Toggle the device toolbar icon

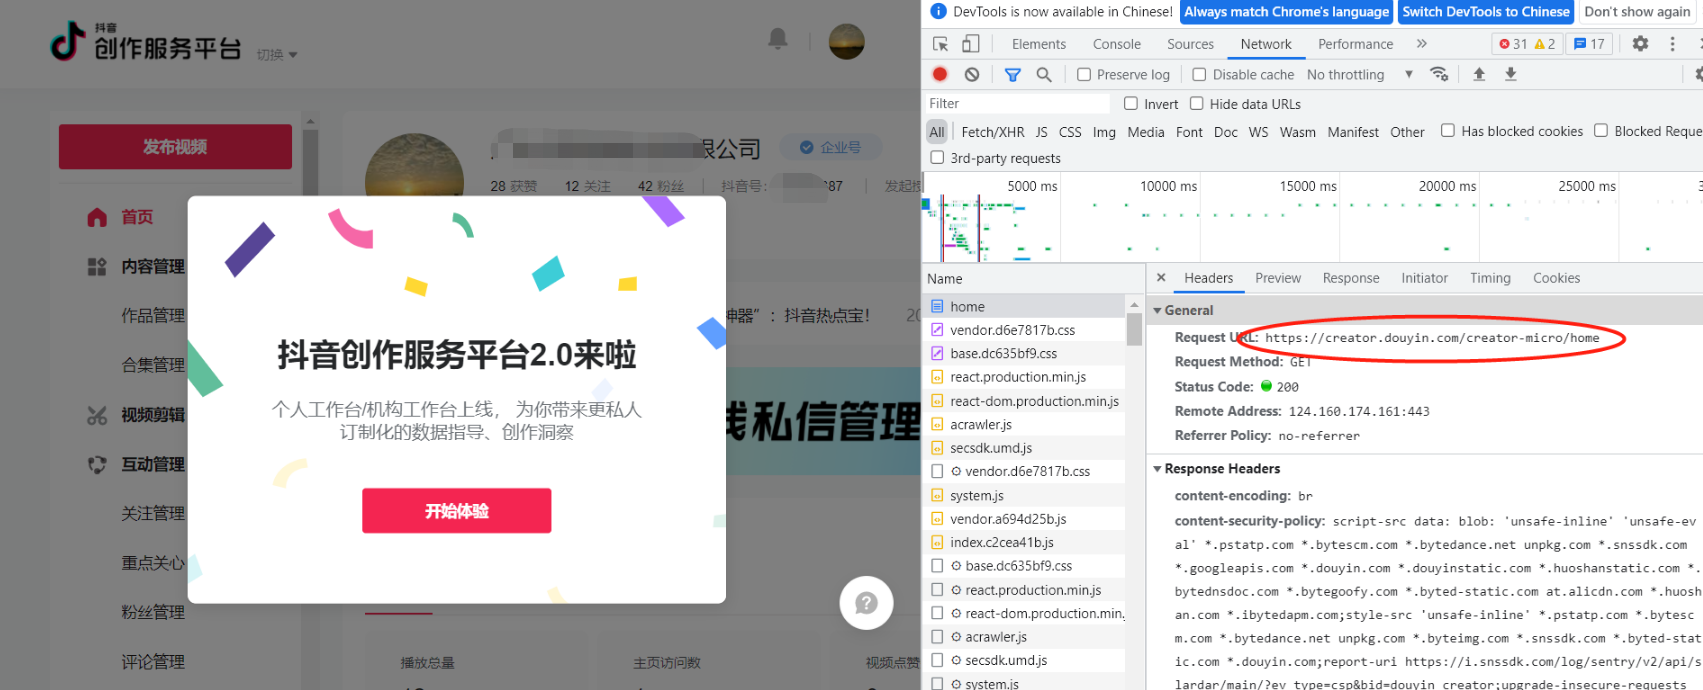click(970, 44)
